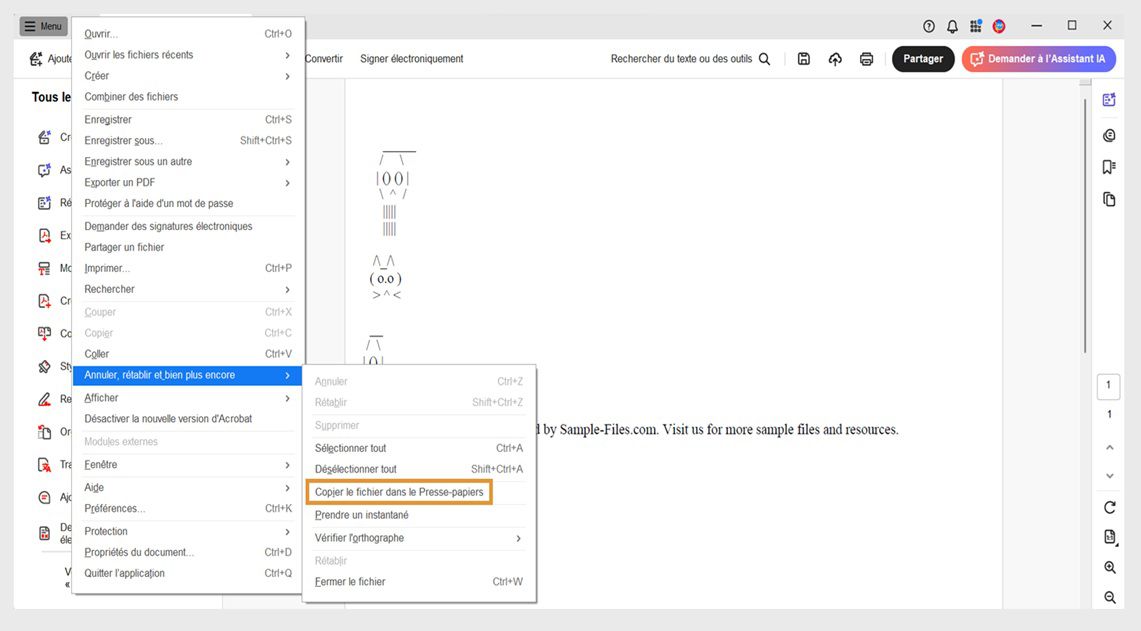Open Propriétés du document...
The width and height of the screenshot is (1141, 631).
click(188, 552)
